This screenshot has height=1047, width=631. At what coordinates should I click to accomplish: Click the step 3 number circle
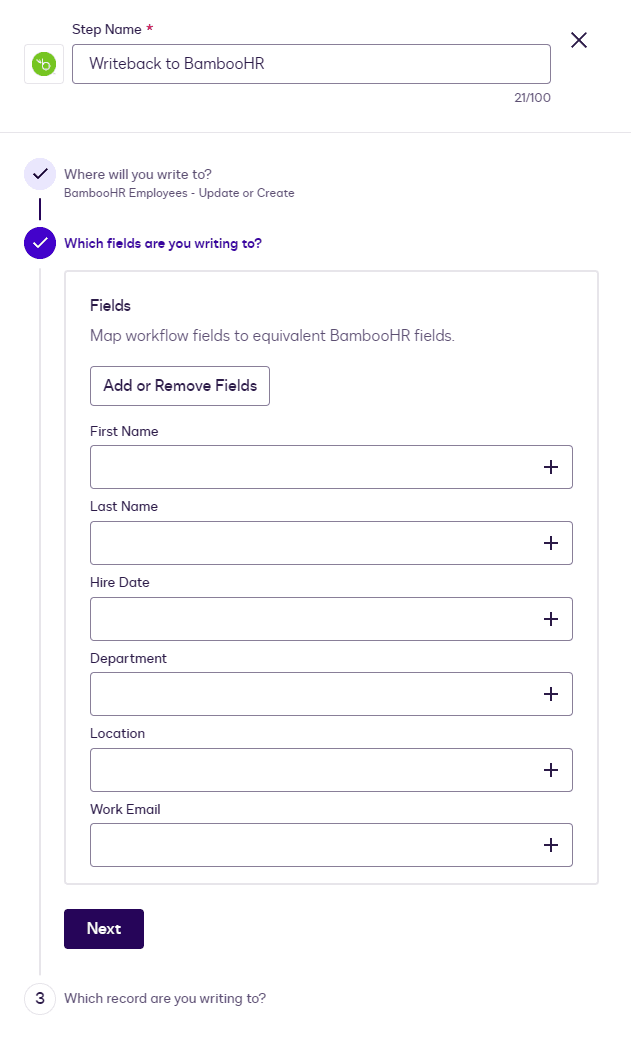[40, 998]
